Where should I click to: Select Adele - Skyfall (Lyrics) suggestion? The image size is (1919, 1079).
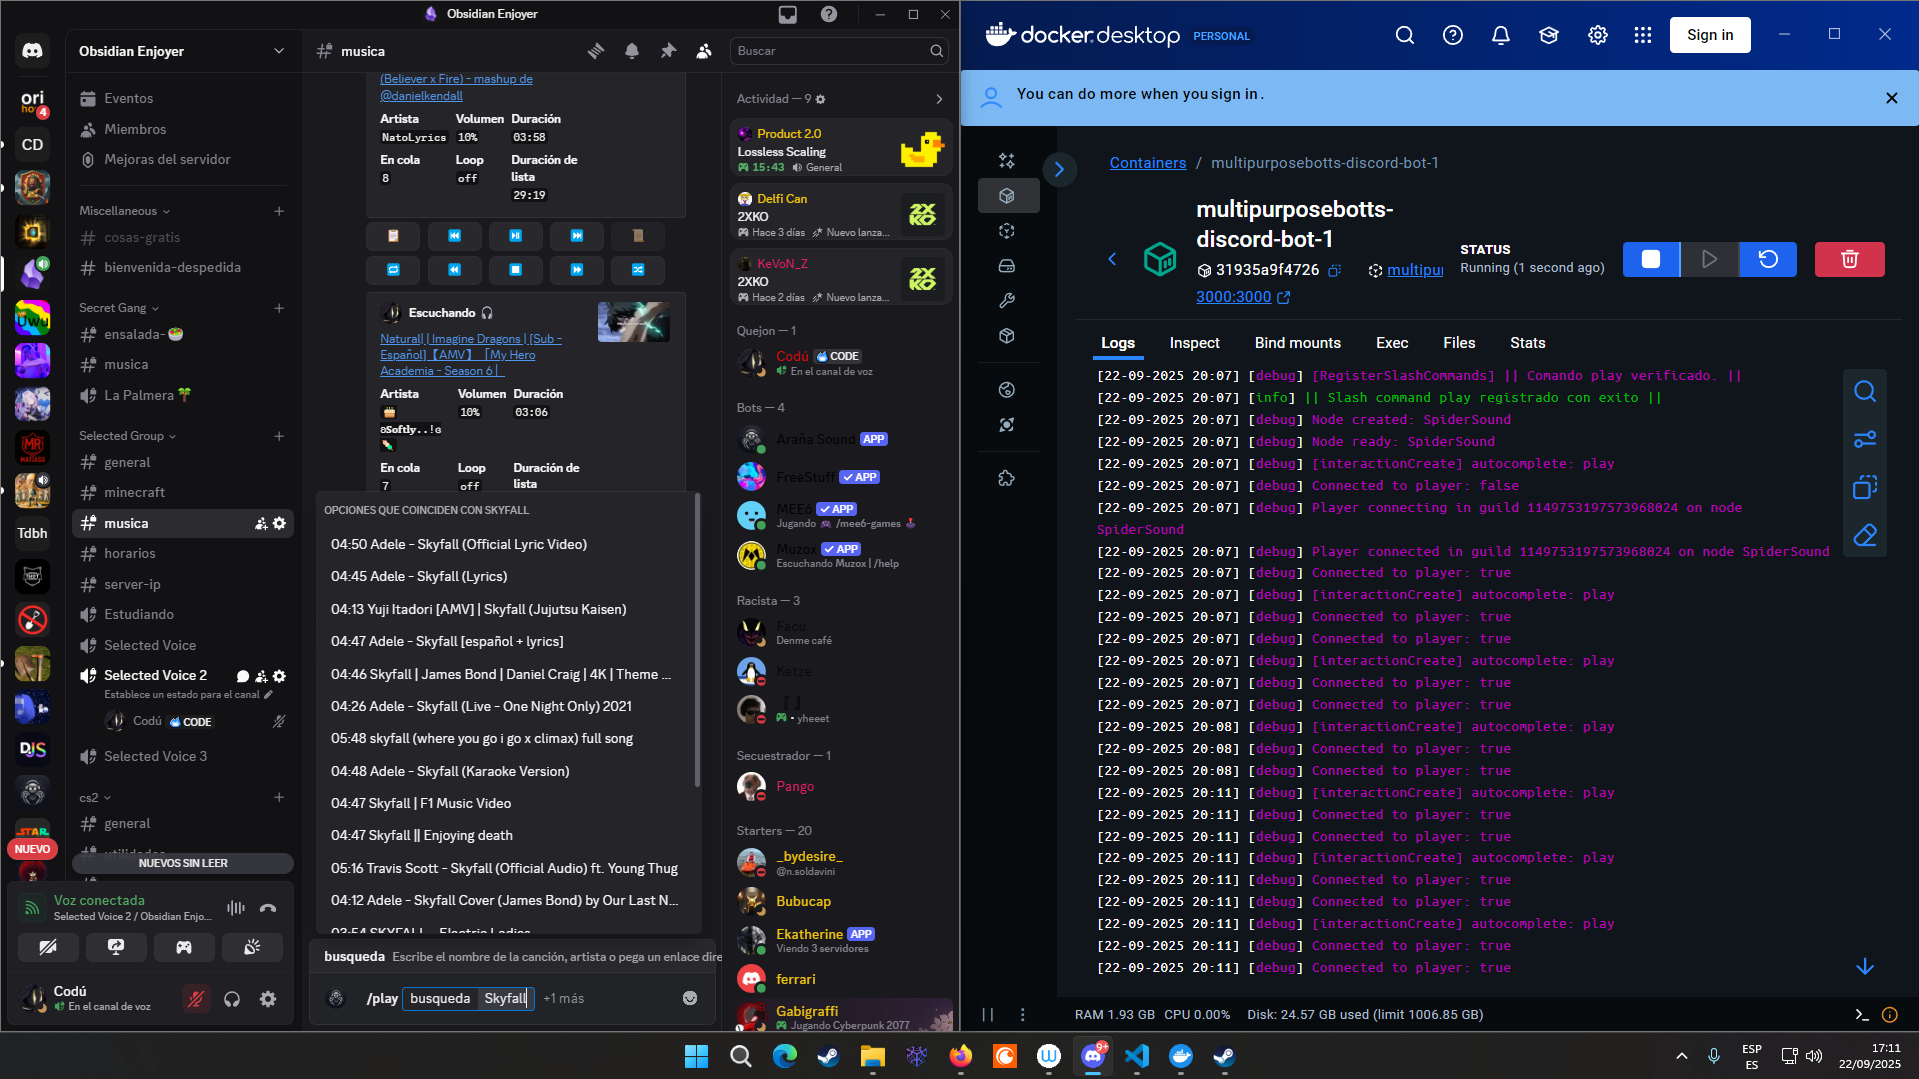[419, 577]
